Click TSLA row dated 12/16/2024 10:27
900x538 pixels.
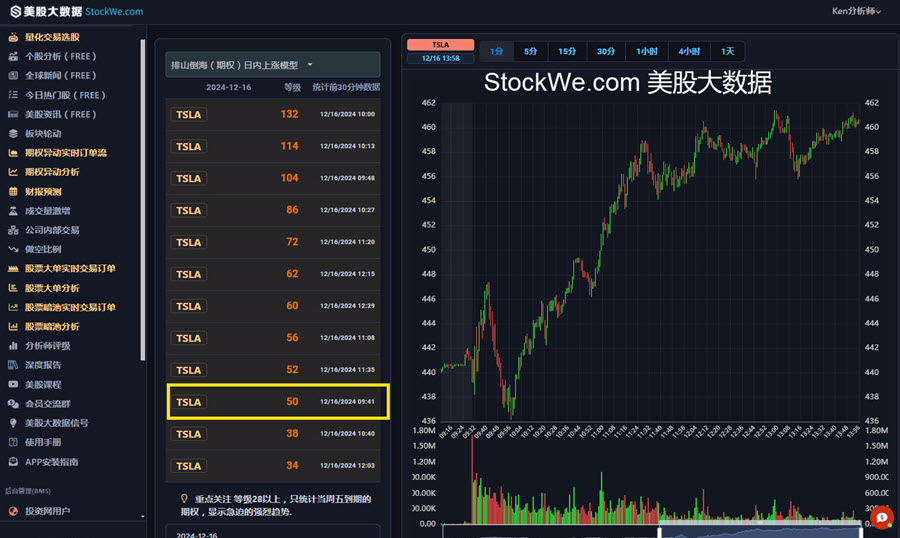[273, 210]
